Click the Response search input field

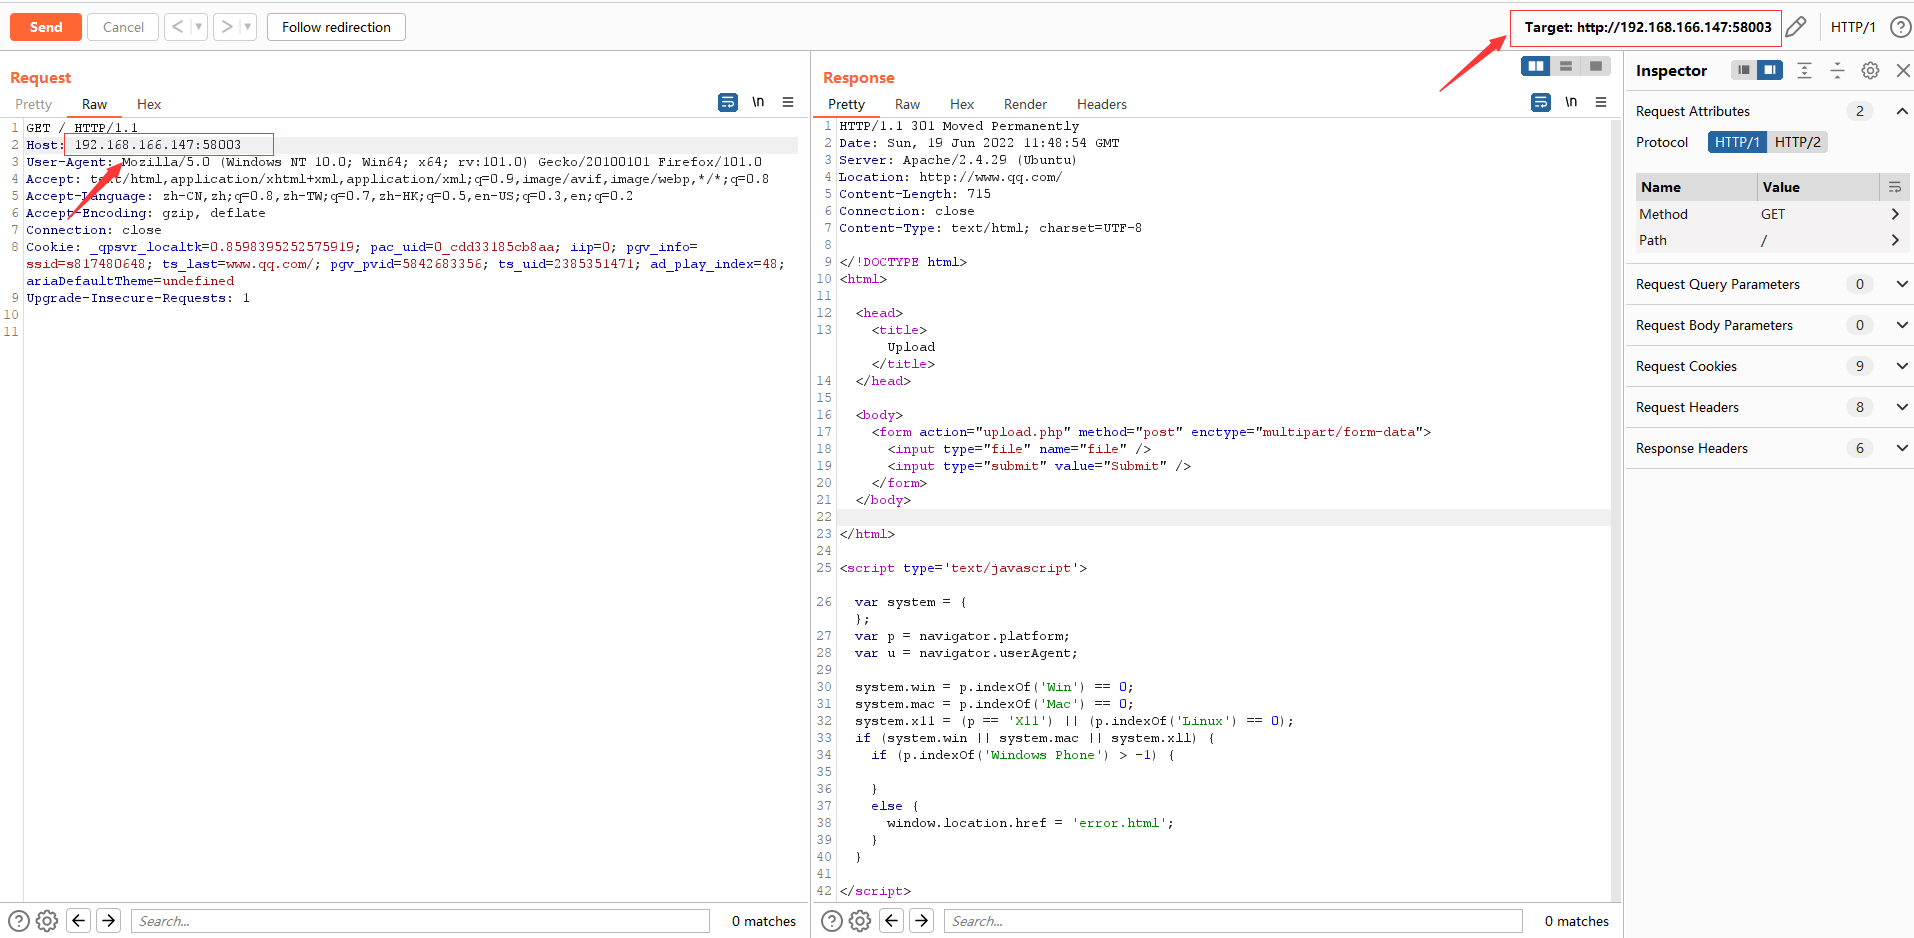point(1232,921)
